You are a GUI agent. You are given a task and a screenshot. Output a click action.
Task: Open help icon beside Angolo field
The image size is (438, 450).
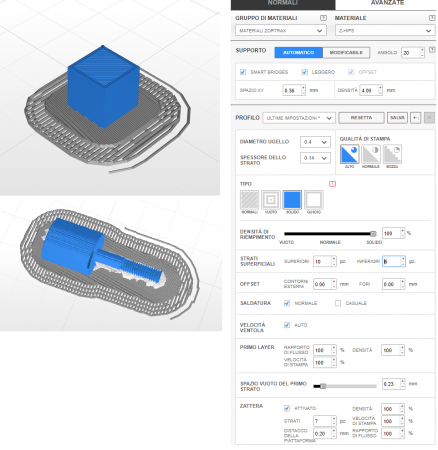tap(432, 50)
